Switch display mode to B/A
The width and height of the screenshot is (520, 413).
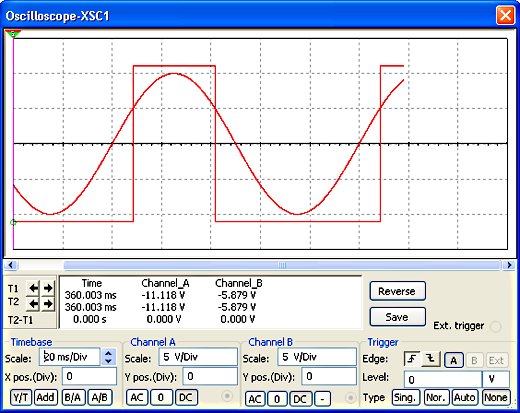point(73,398)
